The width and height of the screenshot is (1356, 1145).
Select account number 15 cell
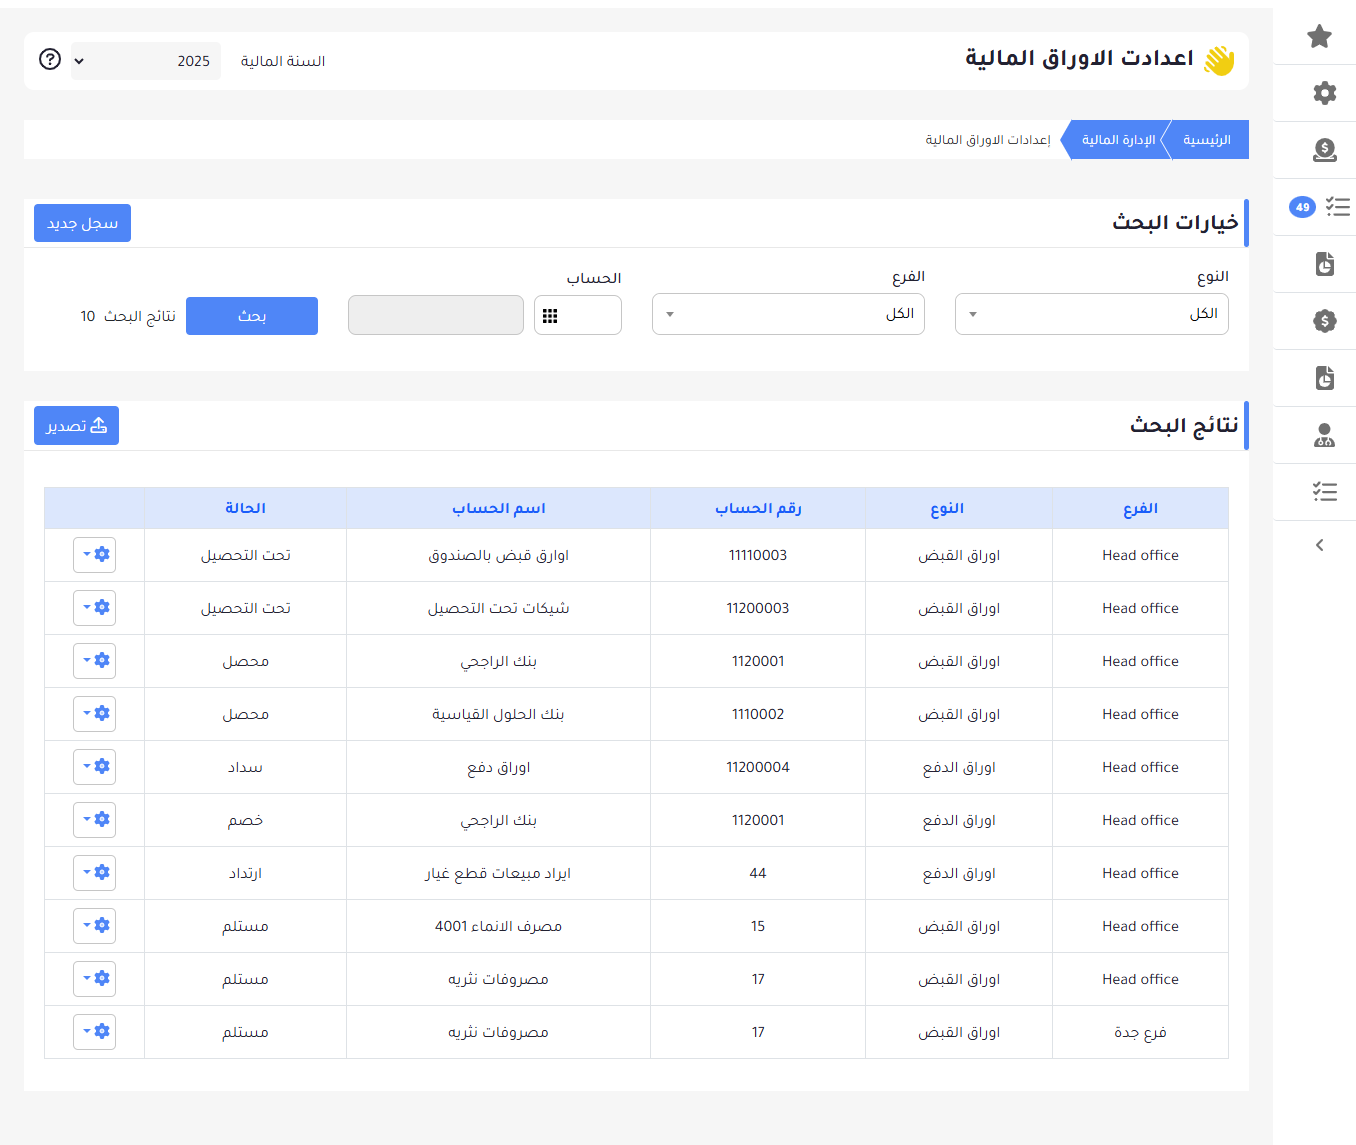[758, 926]
